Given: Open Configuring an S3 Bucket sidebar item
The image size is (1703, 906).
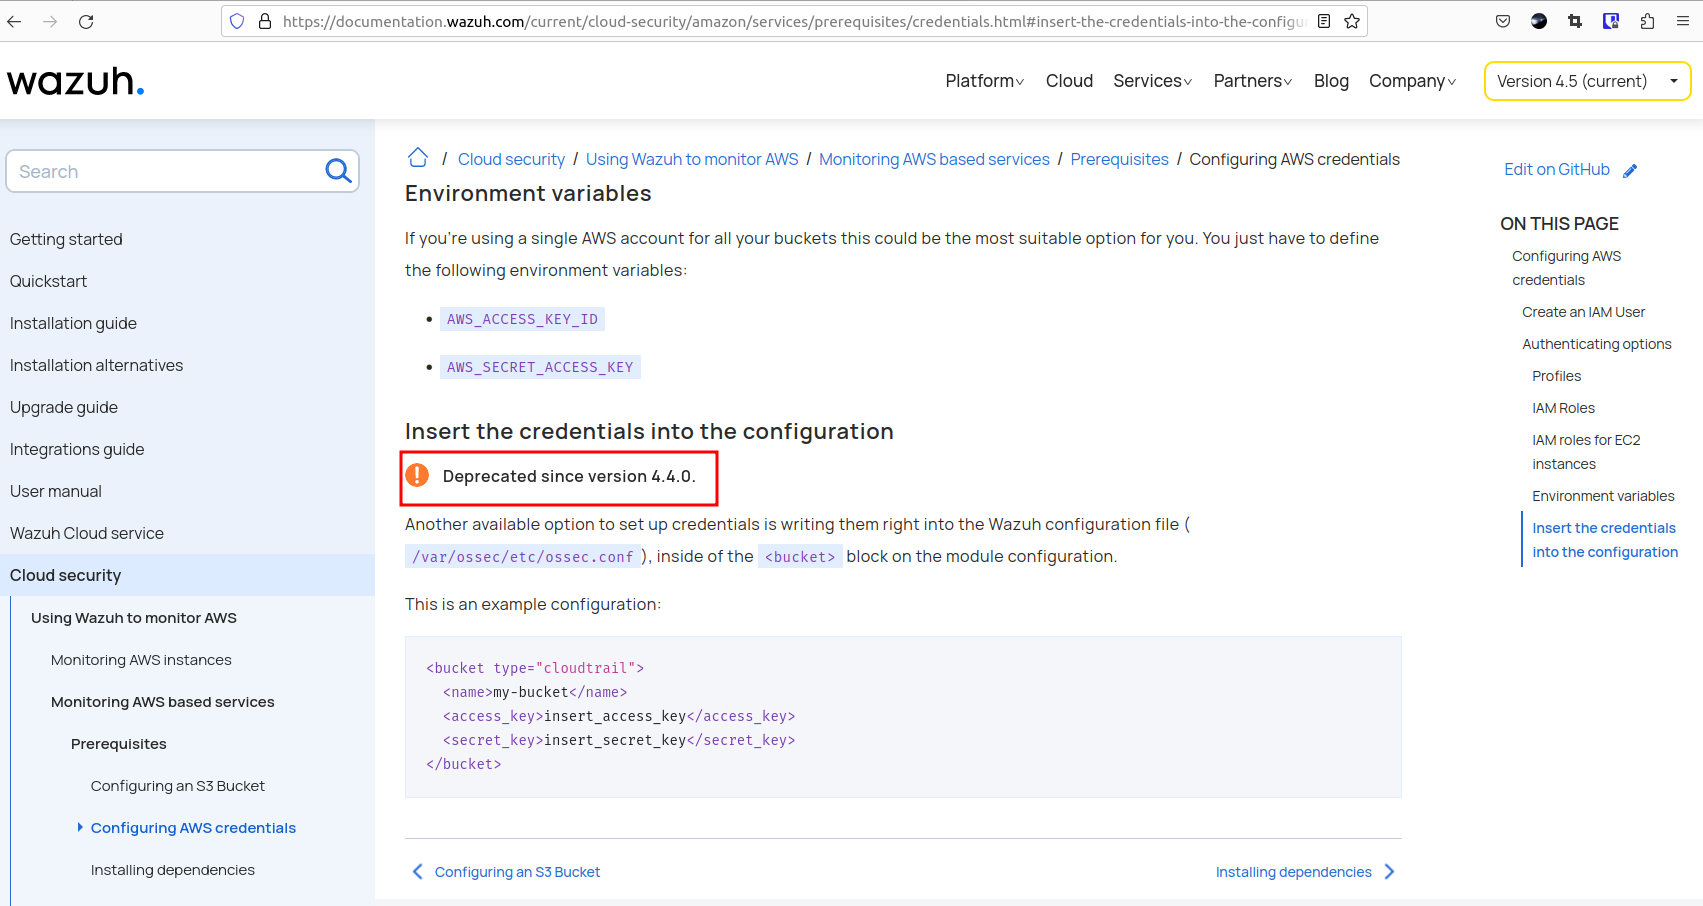Looking at the screenshot, I should tap(178, 786).
